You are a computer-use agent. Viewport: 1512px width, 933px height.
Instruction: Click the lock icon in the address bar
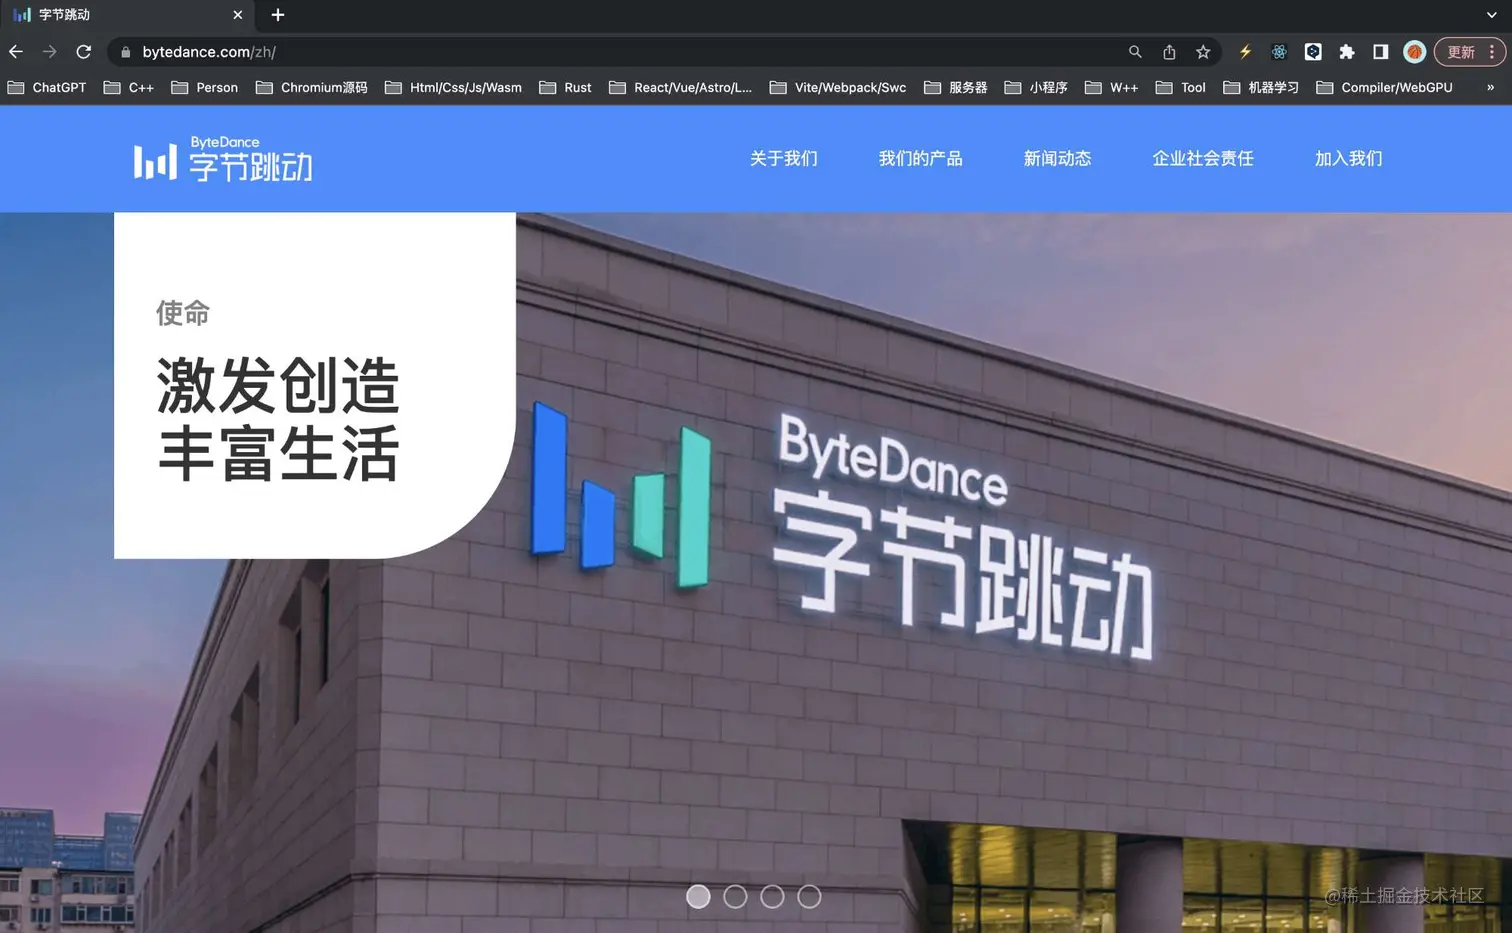[126, 52]
